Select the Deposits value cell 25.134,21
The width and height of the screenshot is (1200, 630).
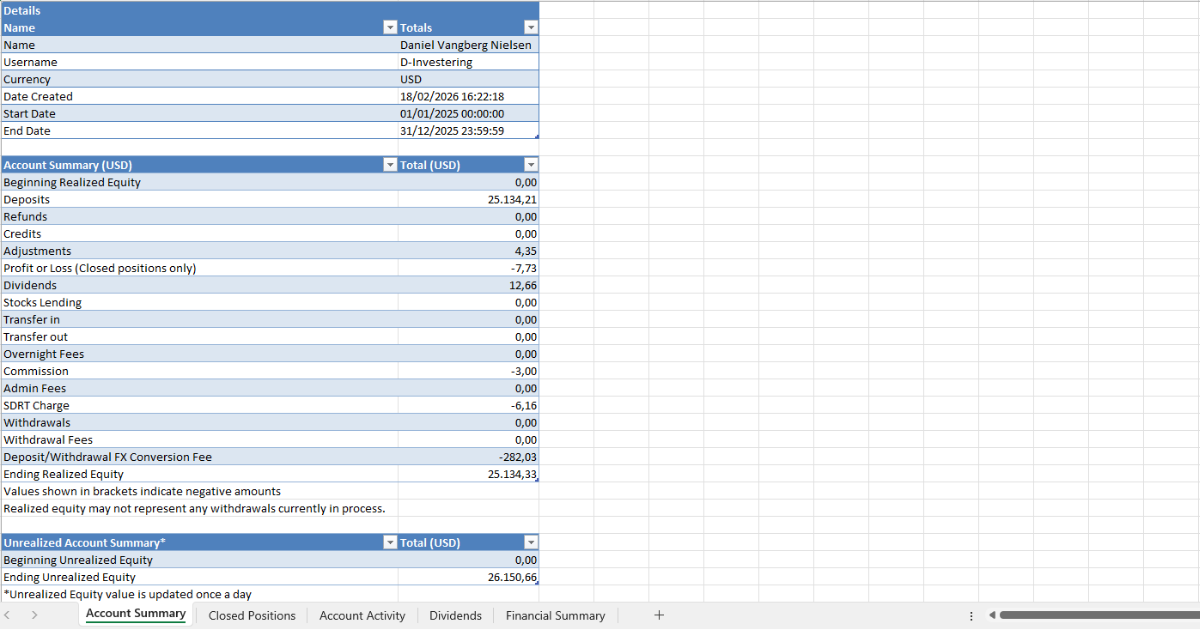pyautogui.click(x=468, y=200)
